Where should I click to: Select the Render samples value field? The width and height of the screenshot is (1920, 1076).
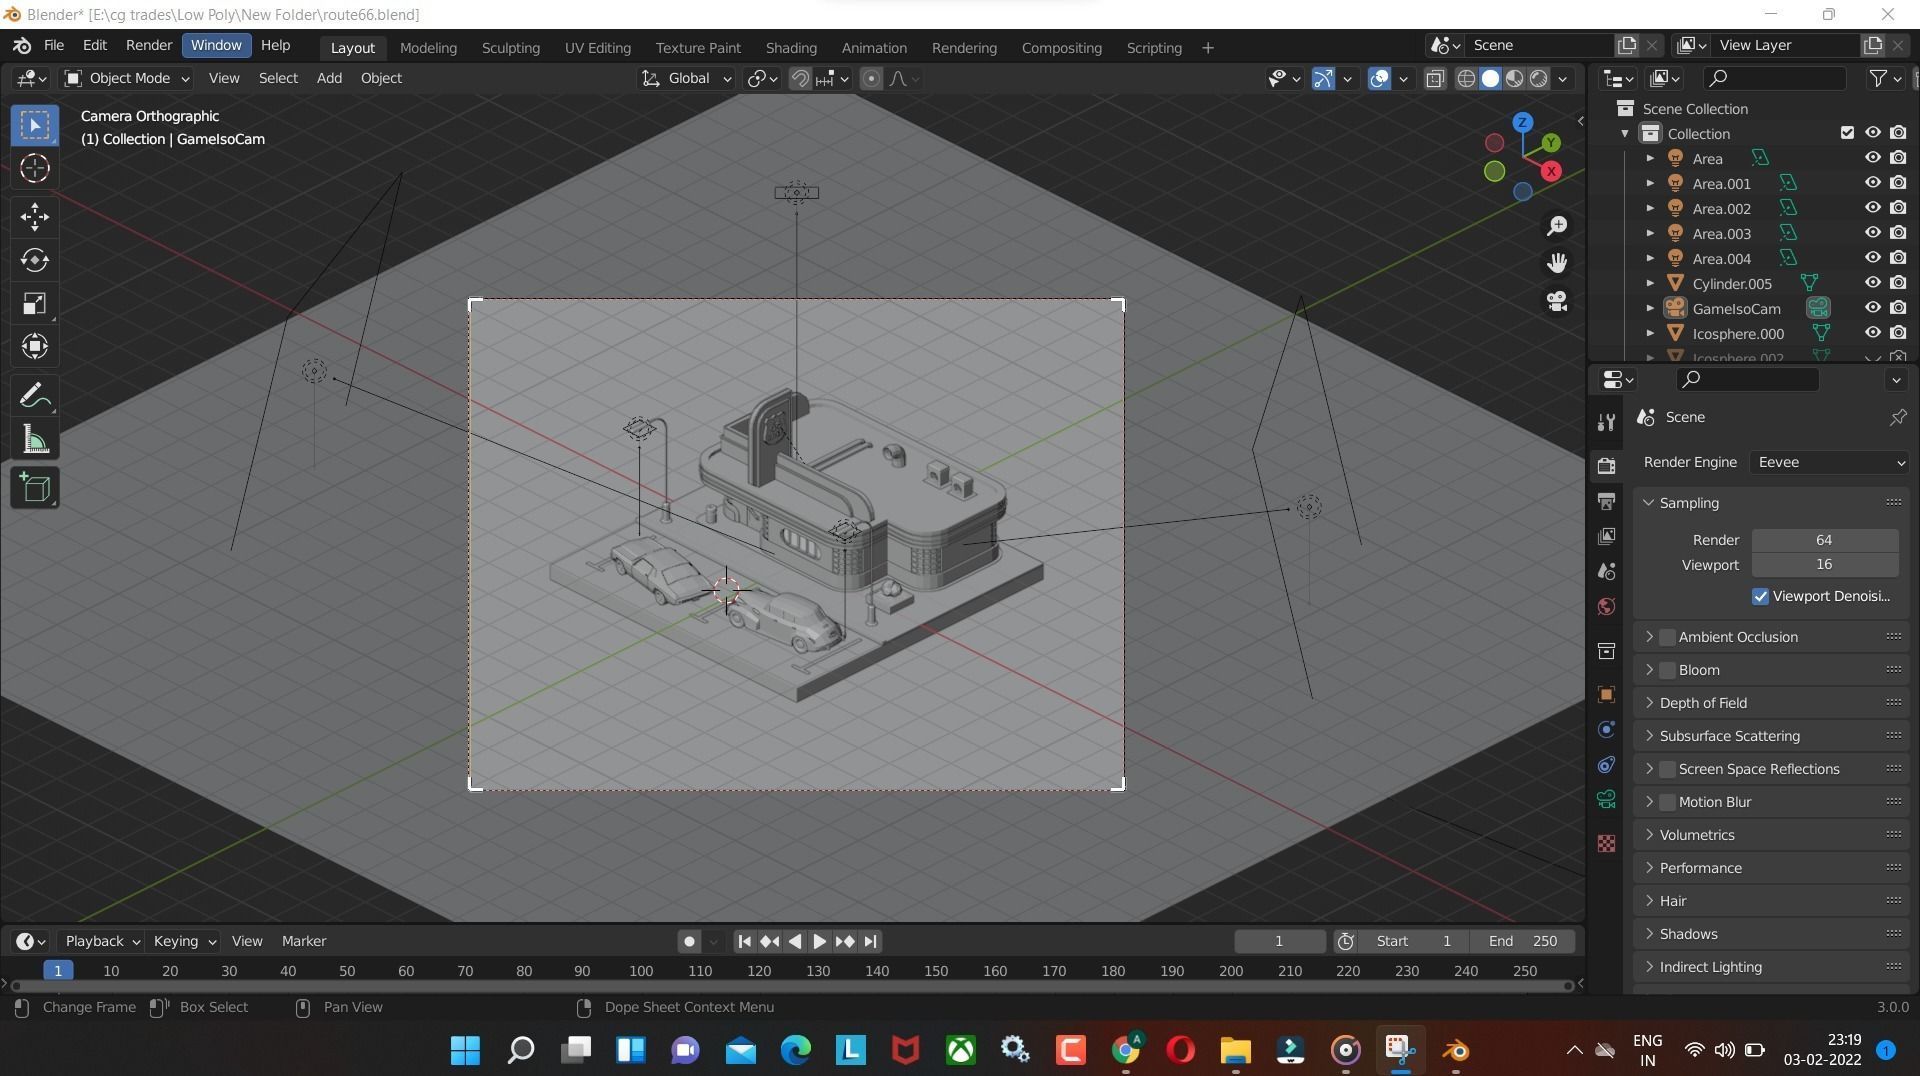[x=1824, y=540]
